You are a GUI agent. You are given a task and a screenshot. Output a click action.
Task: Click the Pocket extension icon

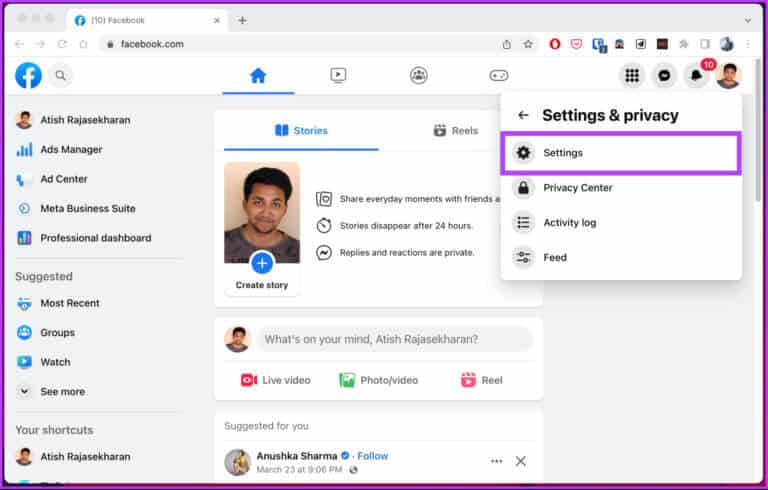576,44
